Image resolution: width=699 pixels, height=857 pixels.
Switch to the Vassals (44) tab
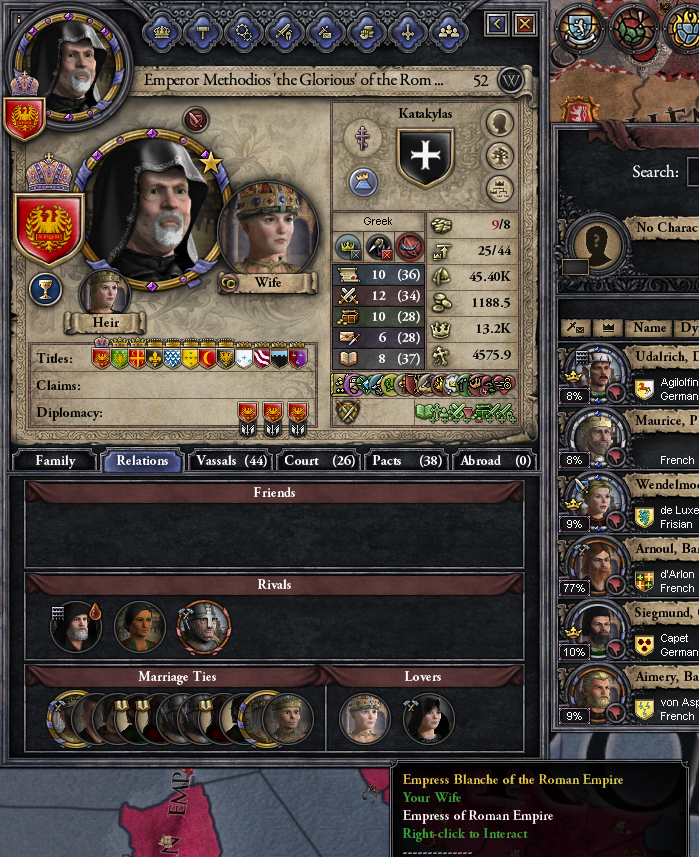231,461
